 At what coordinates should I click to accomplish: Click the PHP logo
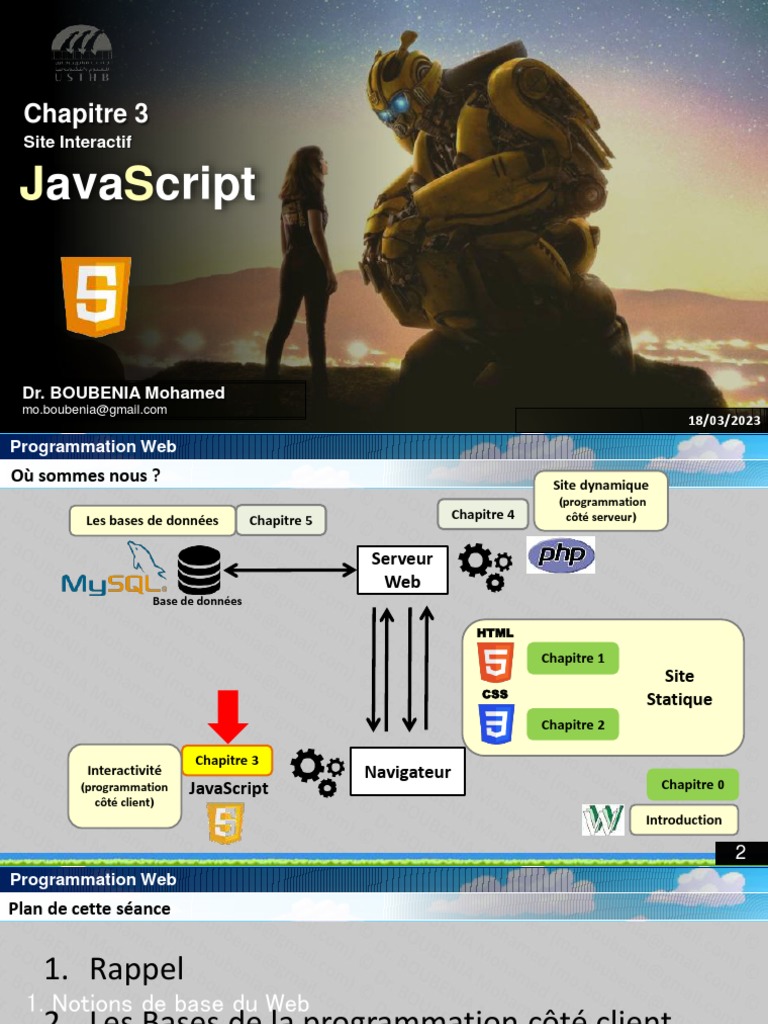[x=561, y=555]
